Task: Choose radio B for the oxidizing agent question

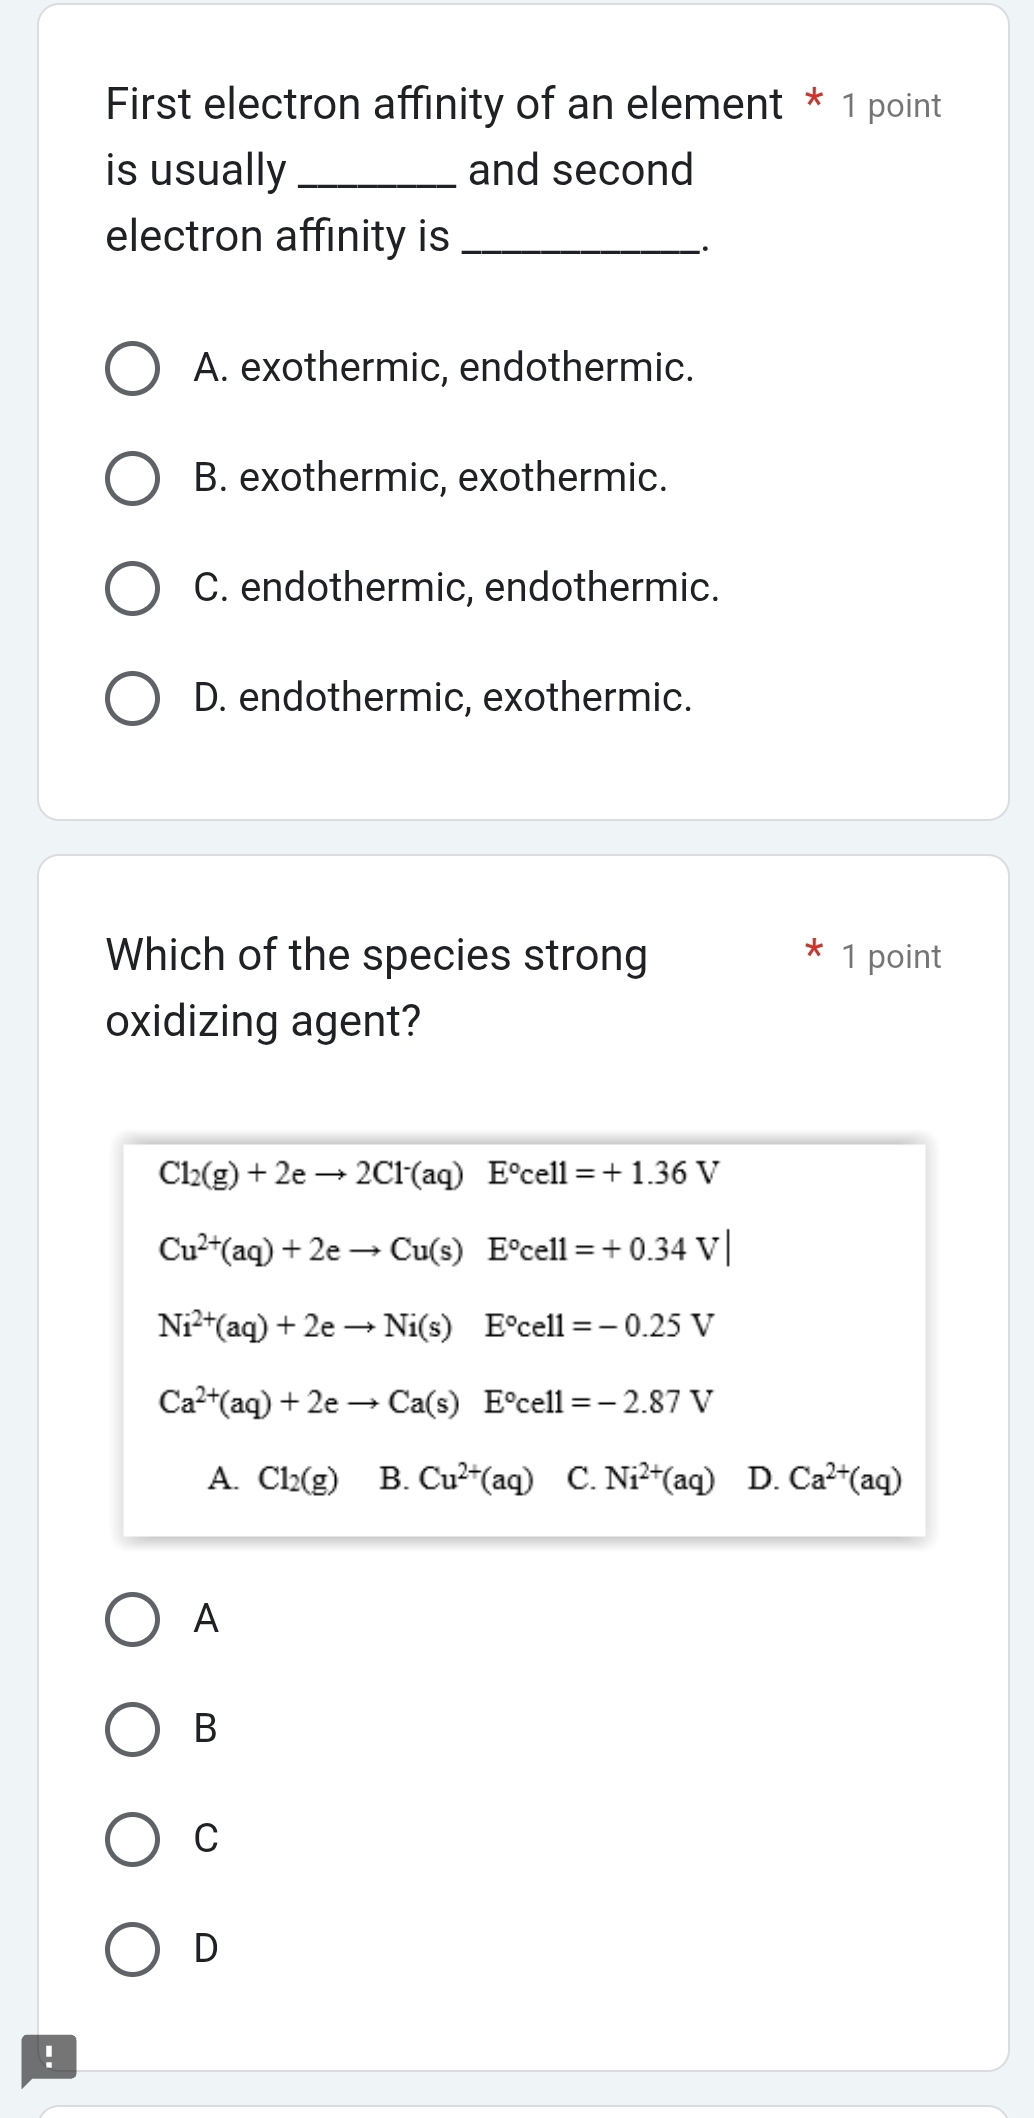Action: click(132, 1729)
